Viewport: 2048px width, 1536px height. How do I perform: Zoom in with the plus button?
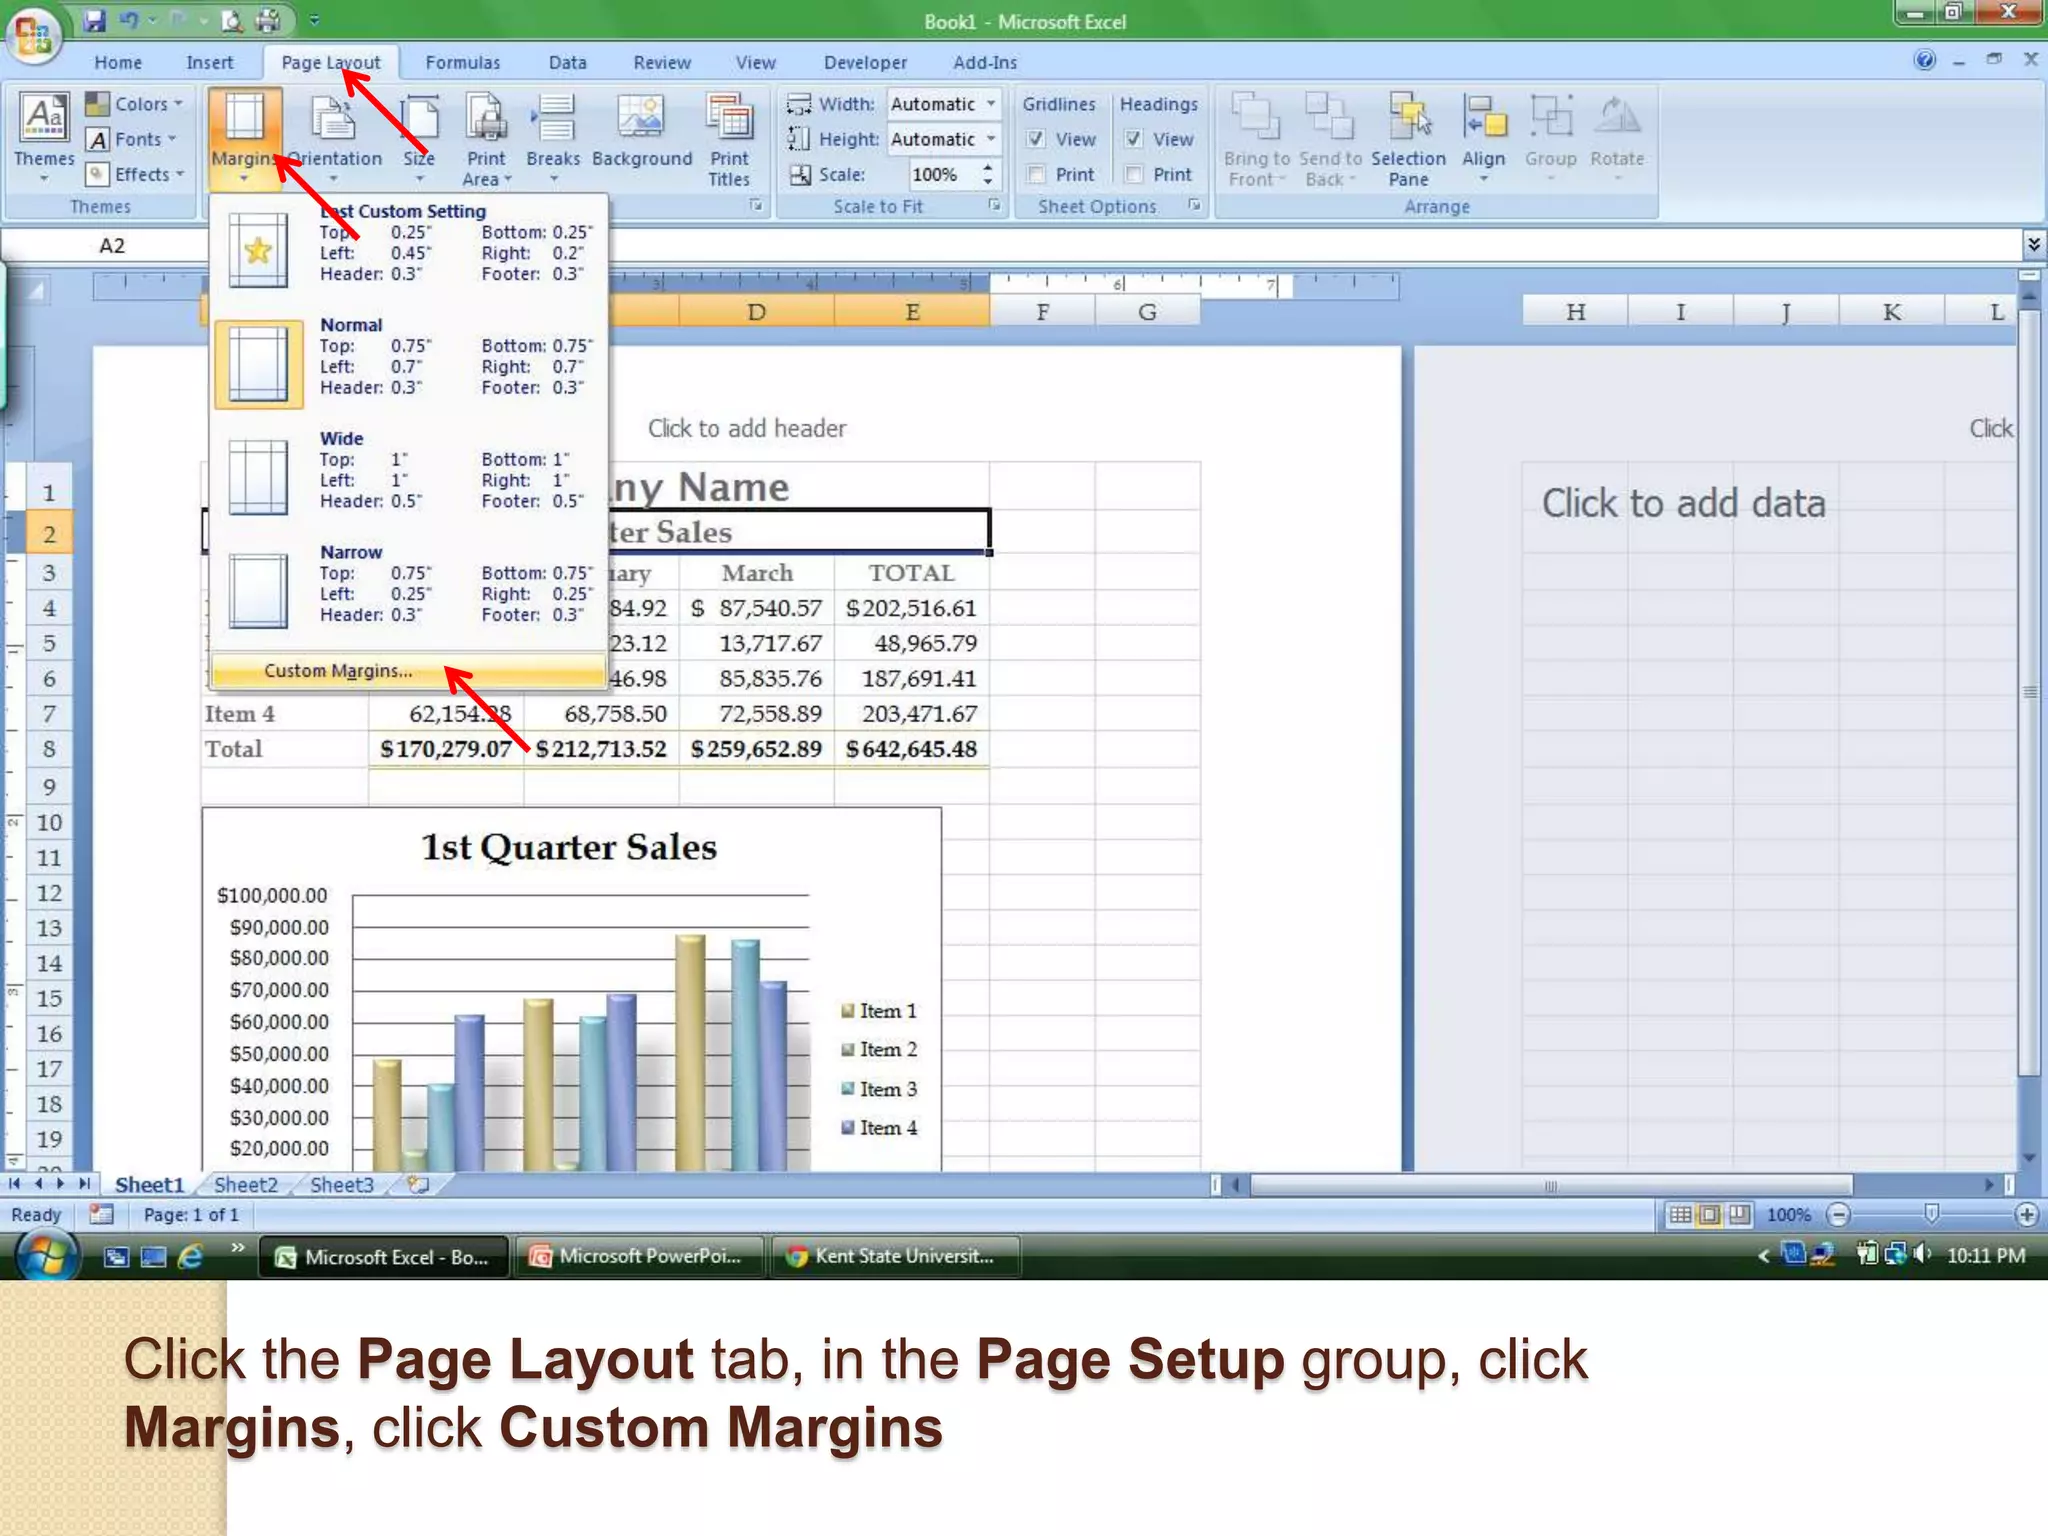pyautogui.click(x=2027, y=1214)
